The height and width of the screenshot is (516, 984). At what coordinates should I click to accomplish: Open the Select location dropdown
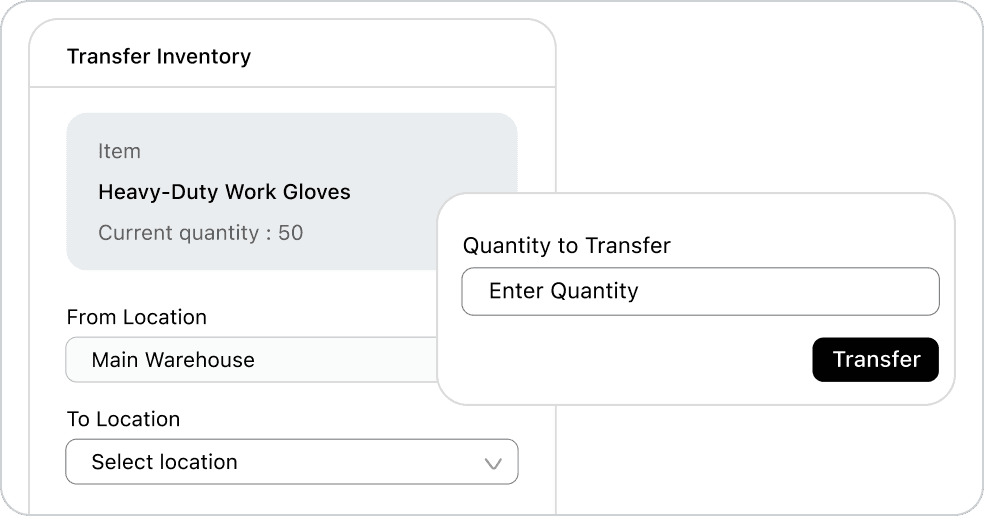coord(291,462)
